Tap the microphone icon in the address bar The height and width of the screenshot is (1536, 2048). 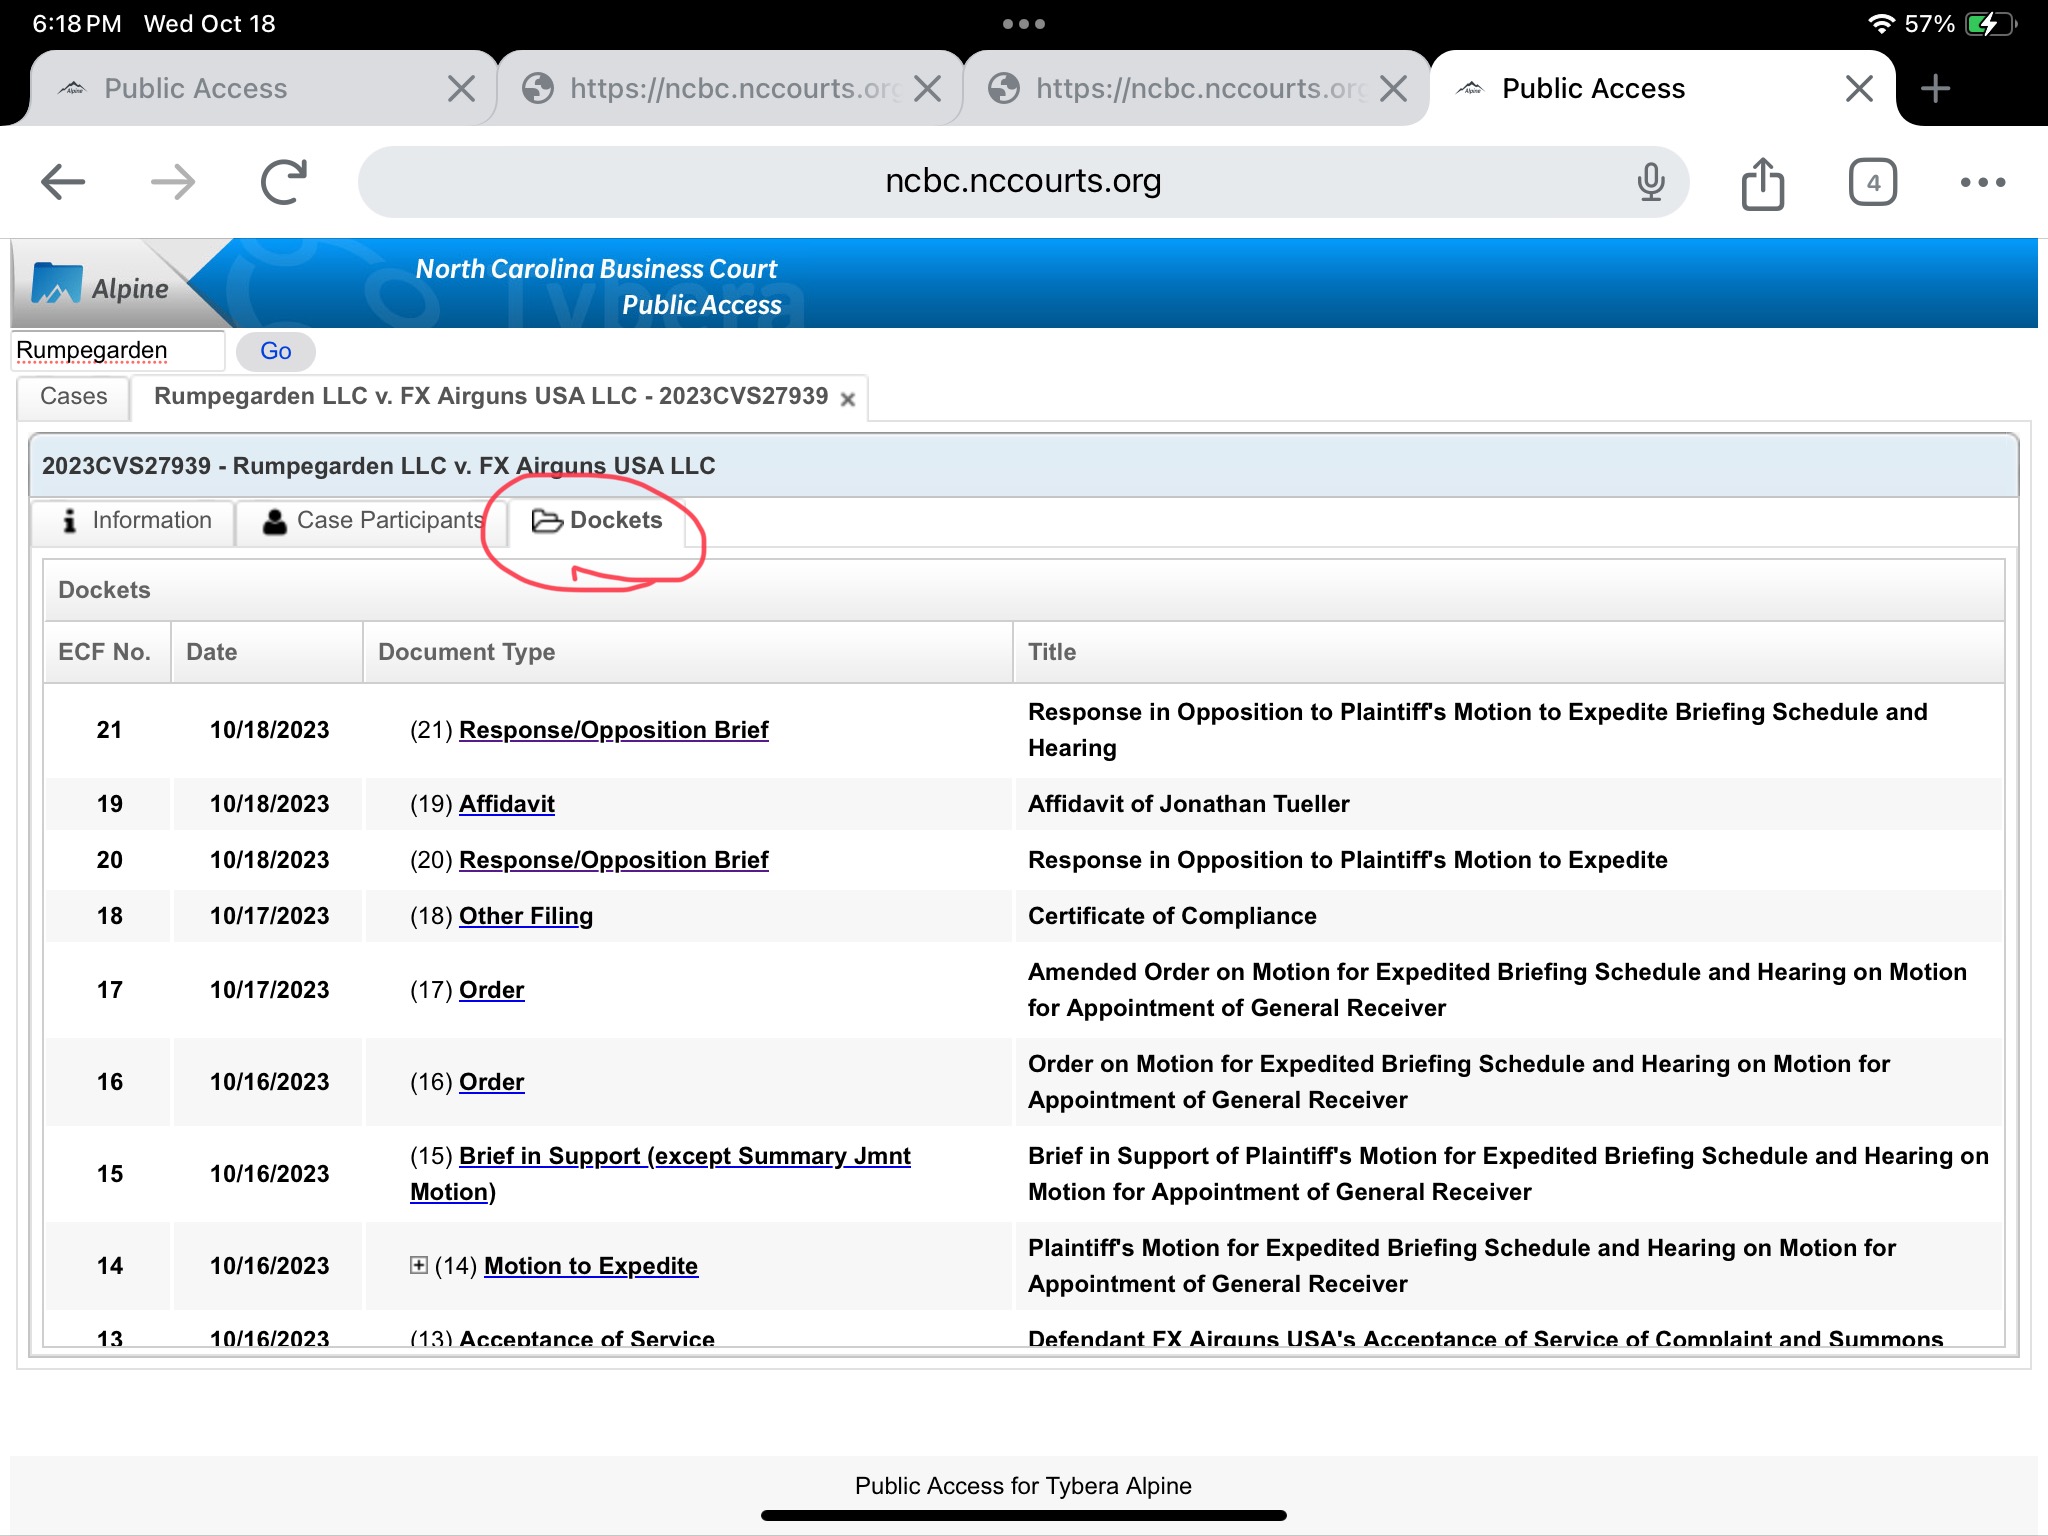click(1651, 182)
